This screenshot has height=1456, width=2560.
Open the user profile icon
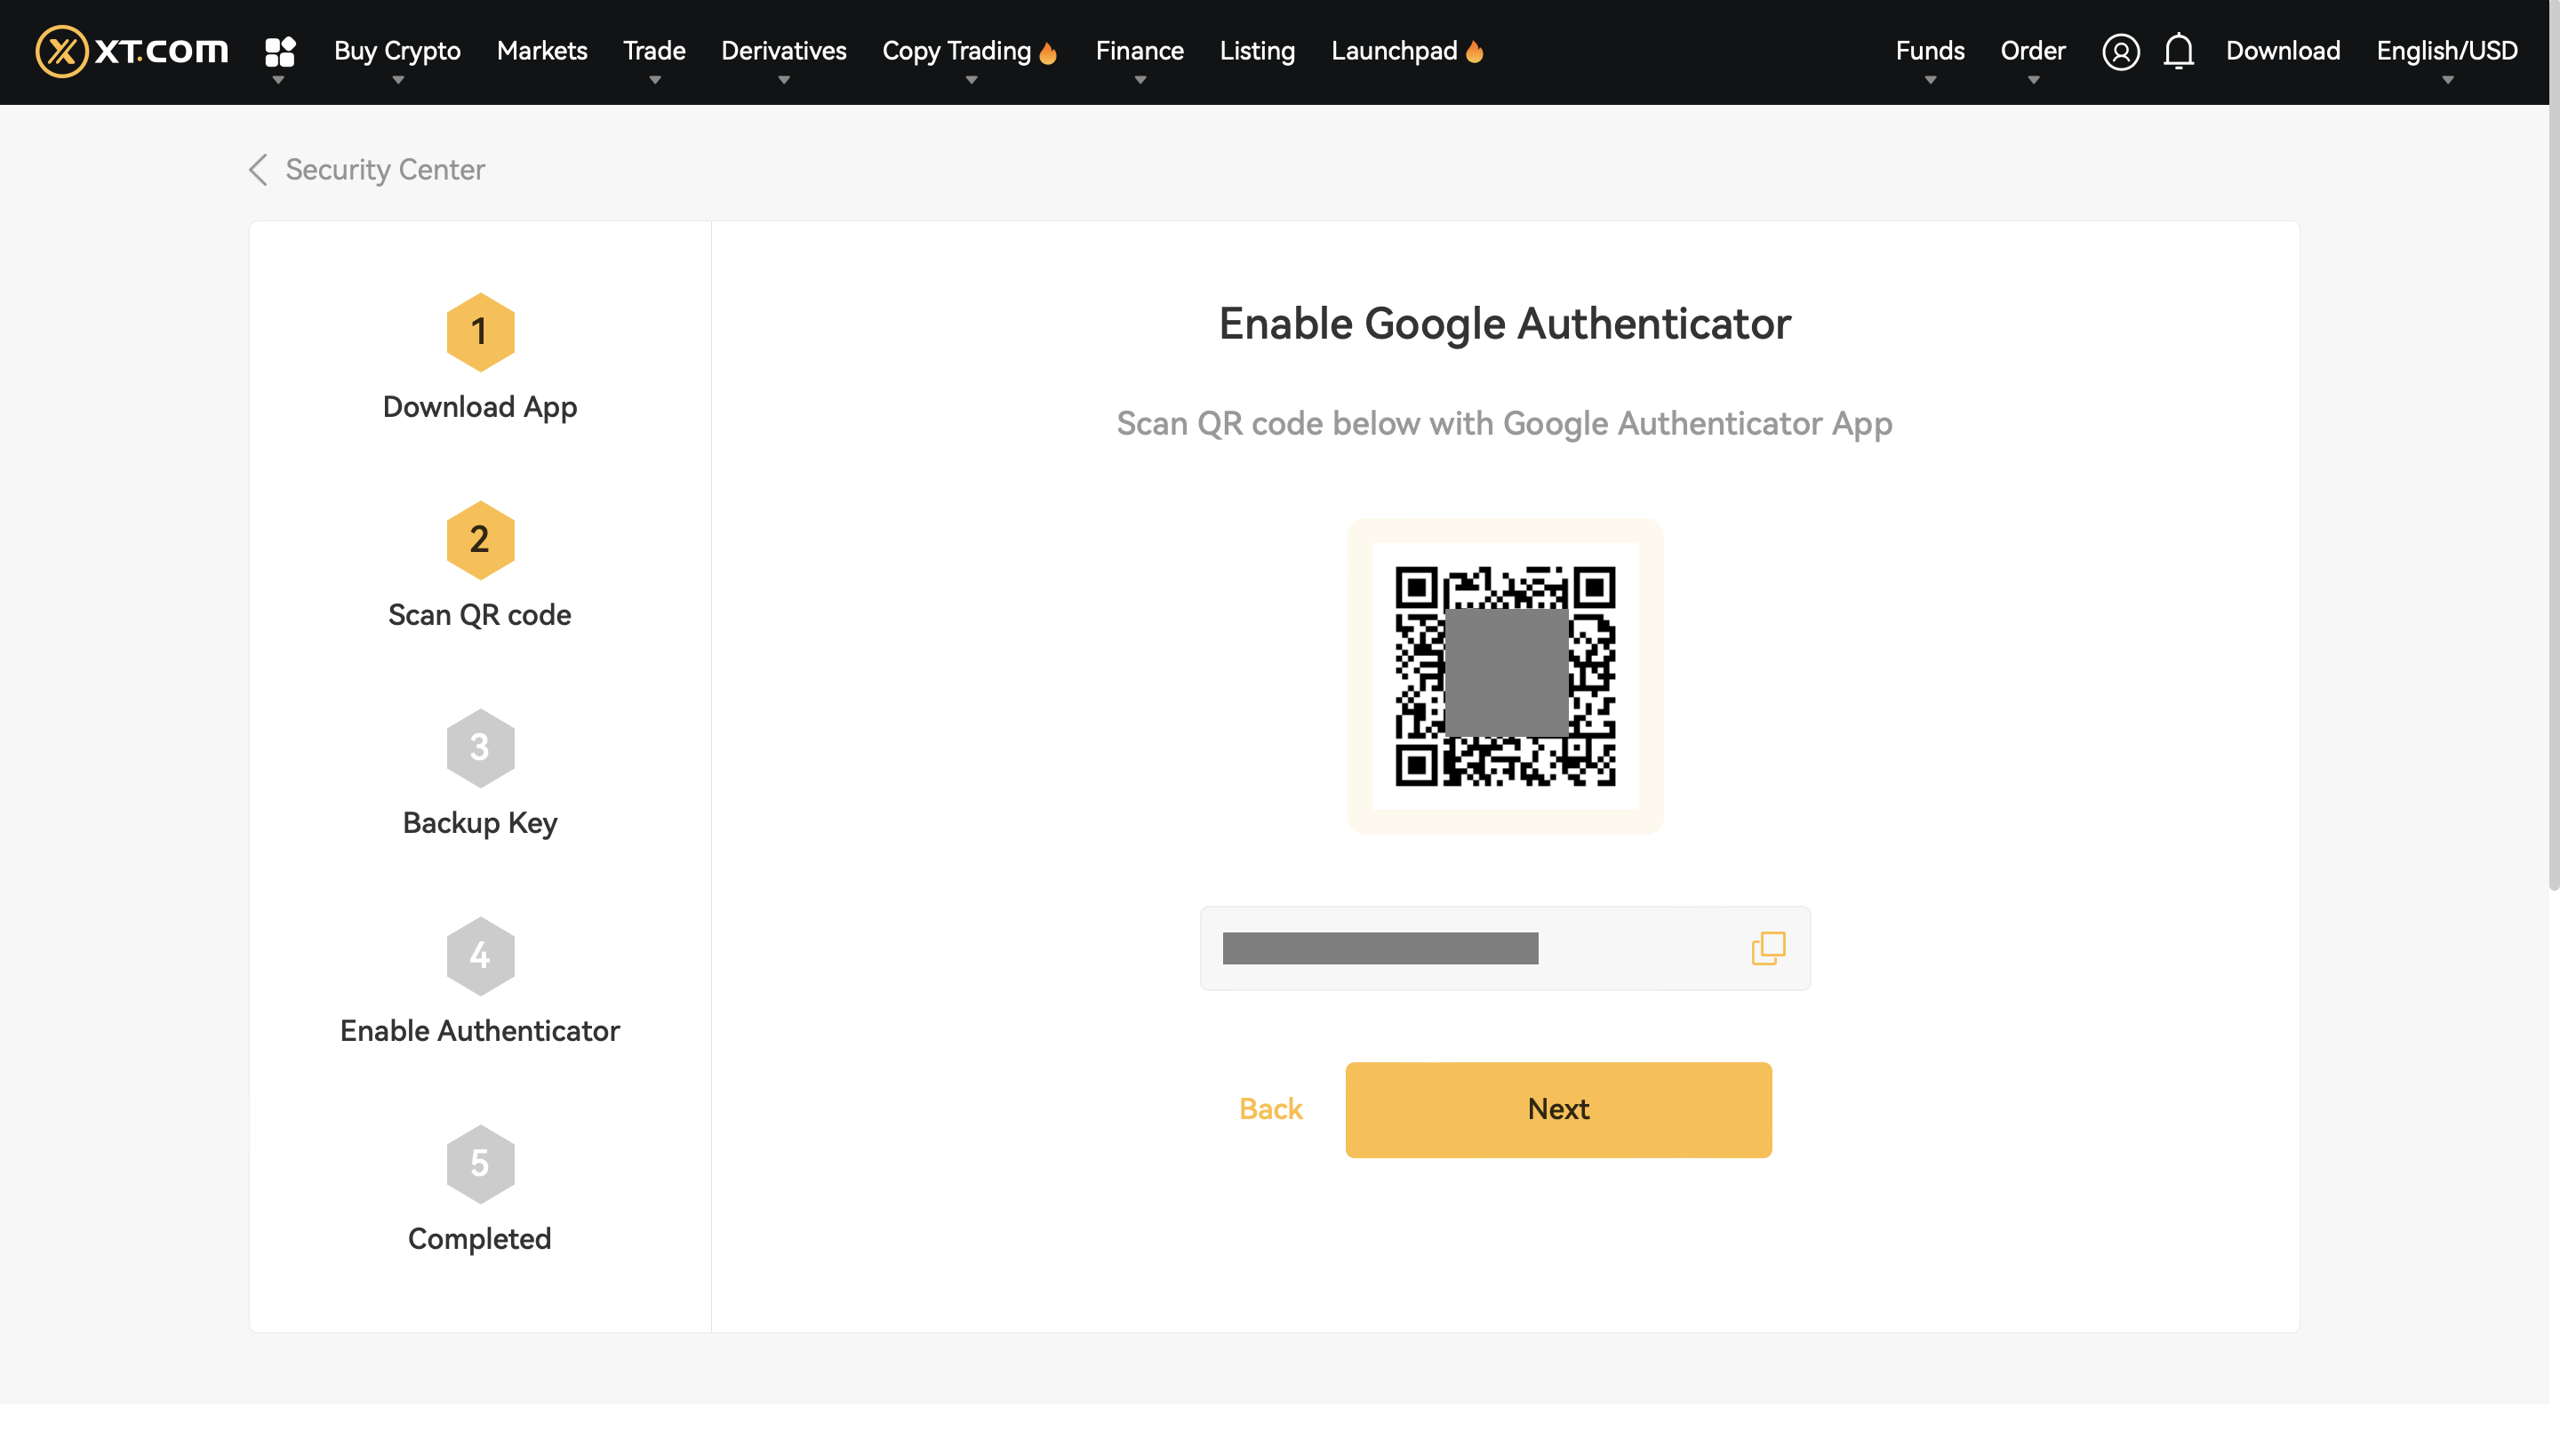[2120, 51]
